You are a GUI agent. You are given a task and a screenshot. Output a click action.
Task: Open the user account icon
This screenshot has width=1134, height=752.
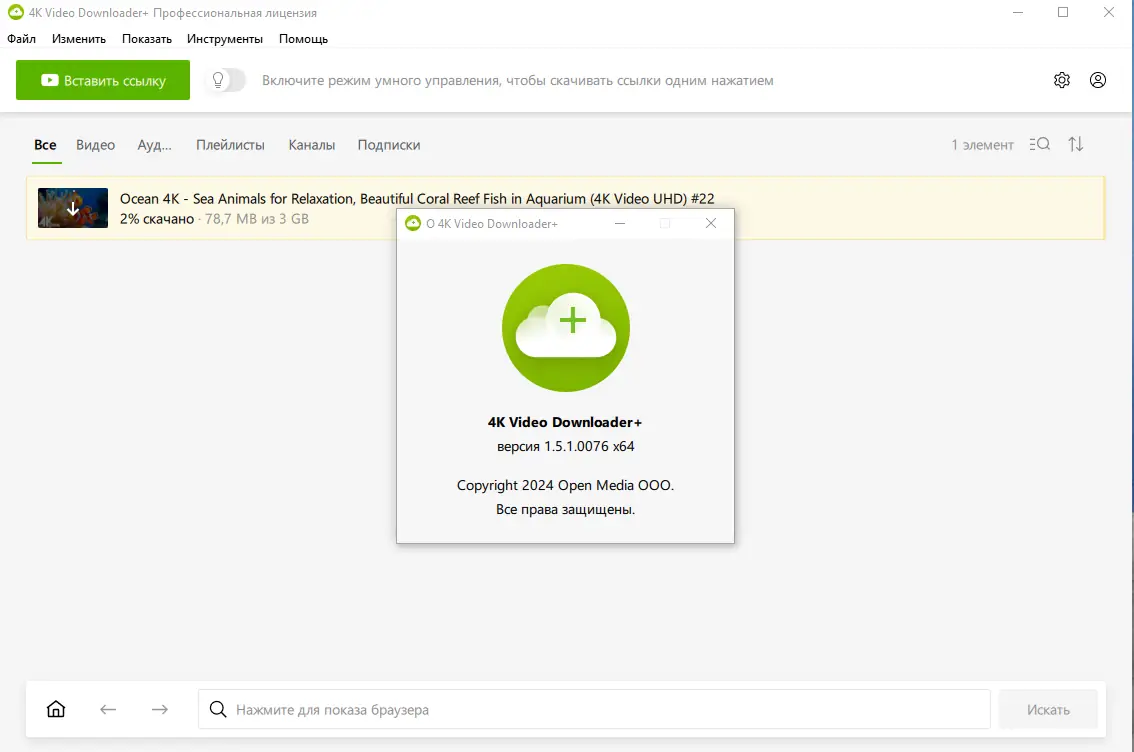(1097, 80)
